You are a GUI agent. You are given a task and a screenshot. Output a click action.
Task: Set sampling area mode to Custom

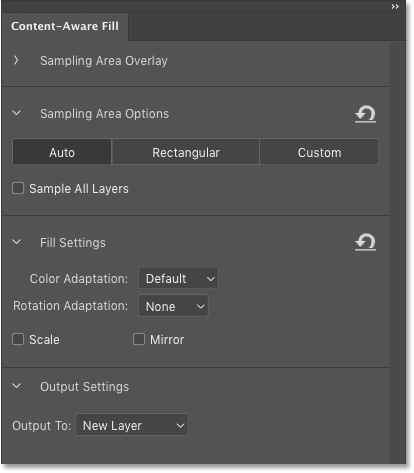click(319, 152)
